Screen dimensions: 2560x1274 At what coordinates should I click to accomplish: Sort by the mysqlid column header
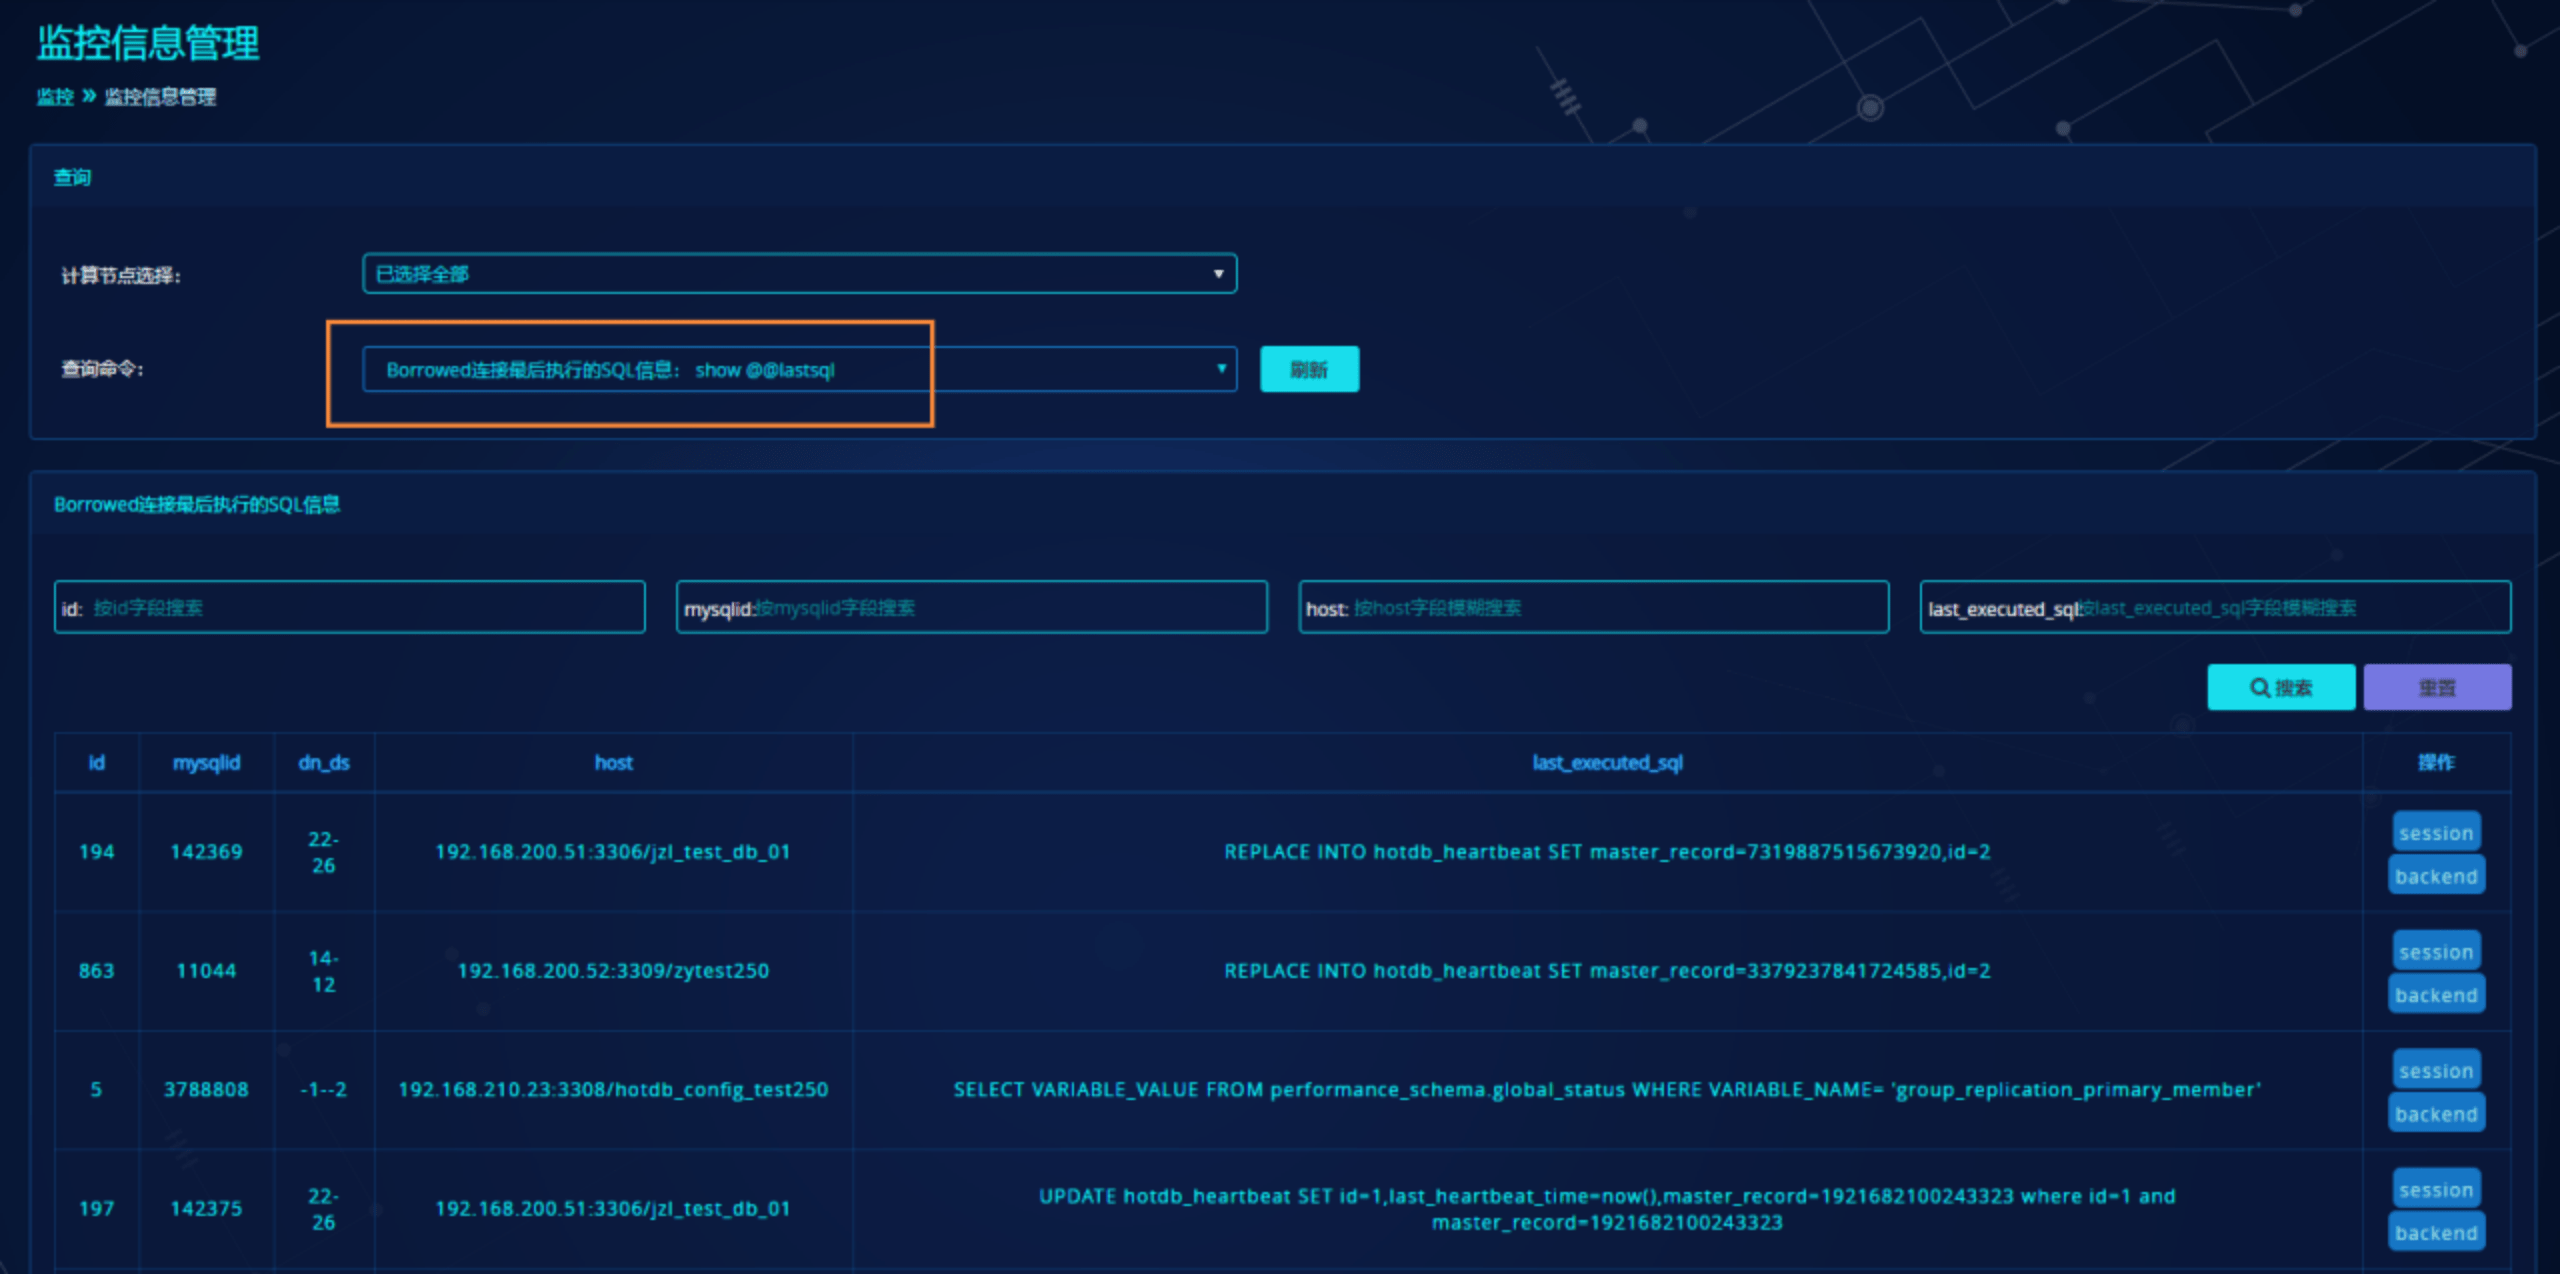[x=206, y=763]
